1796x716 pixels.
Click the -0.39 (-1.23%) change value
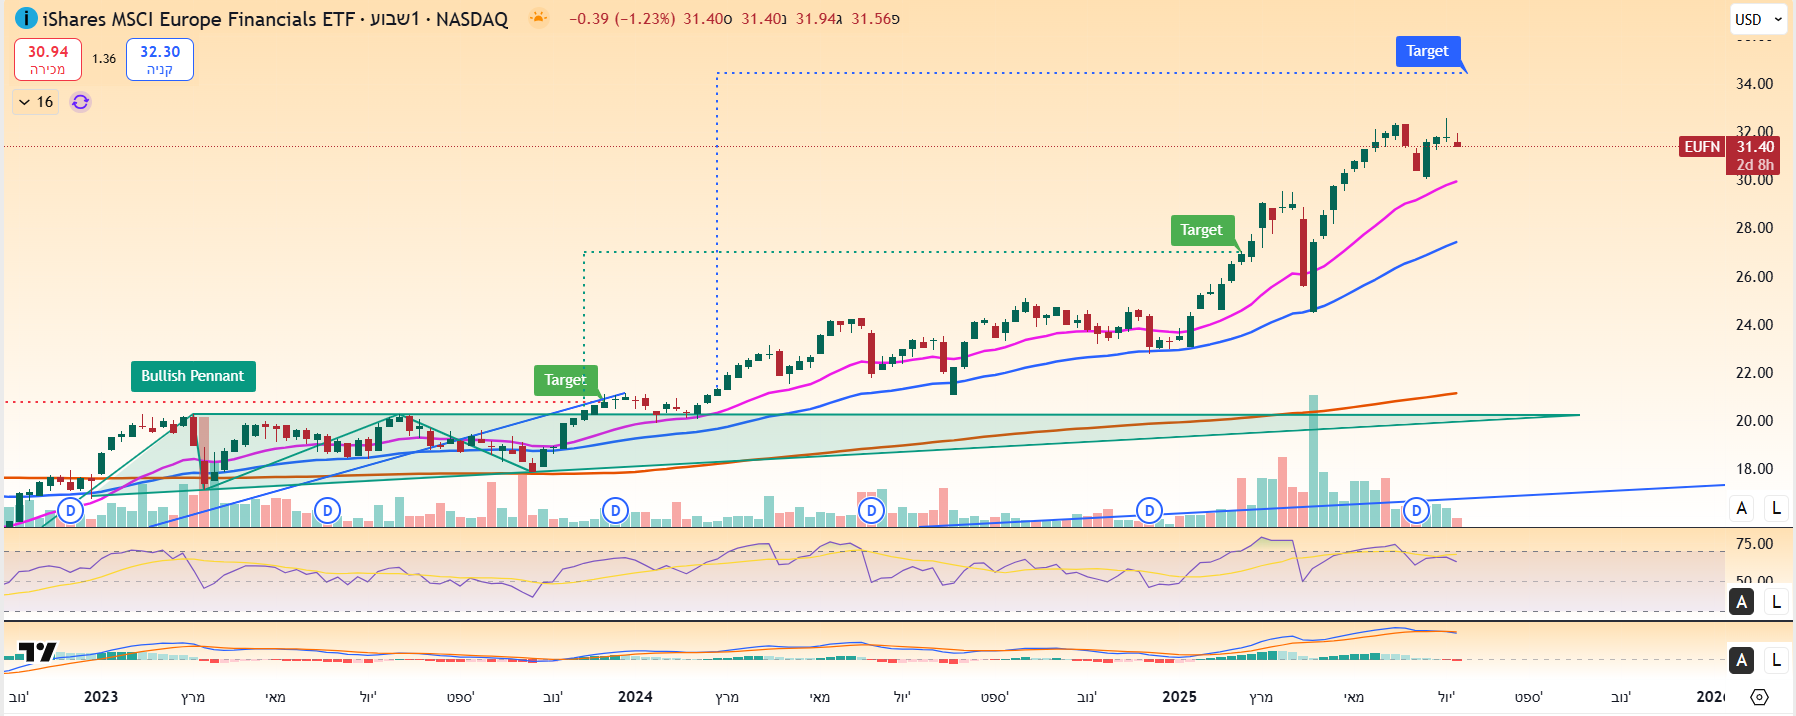(x=622, y=19)
